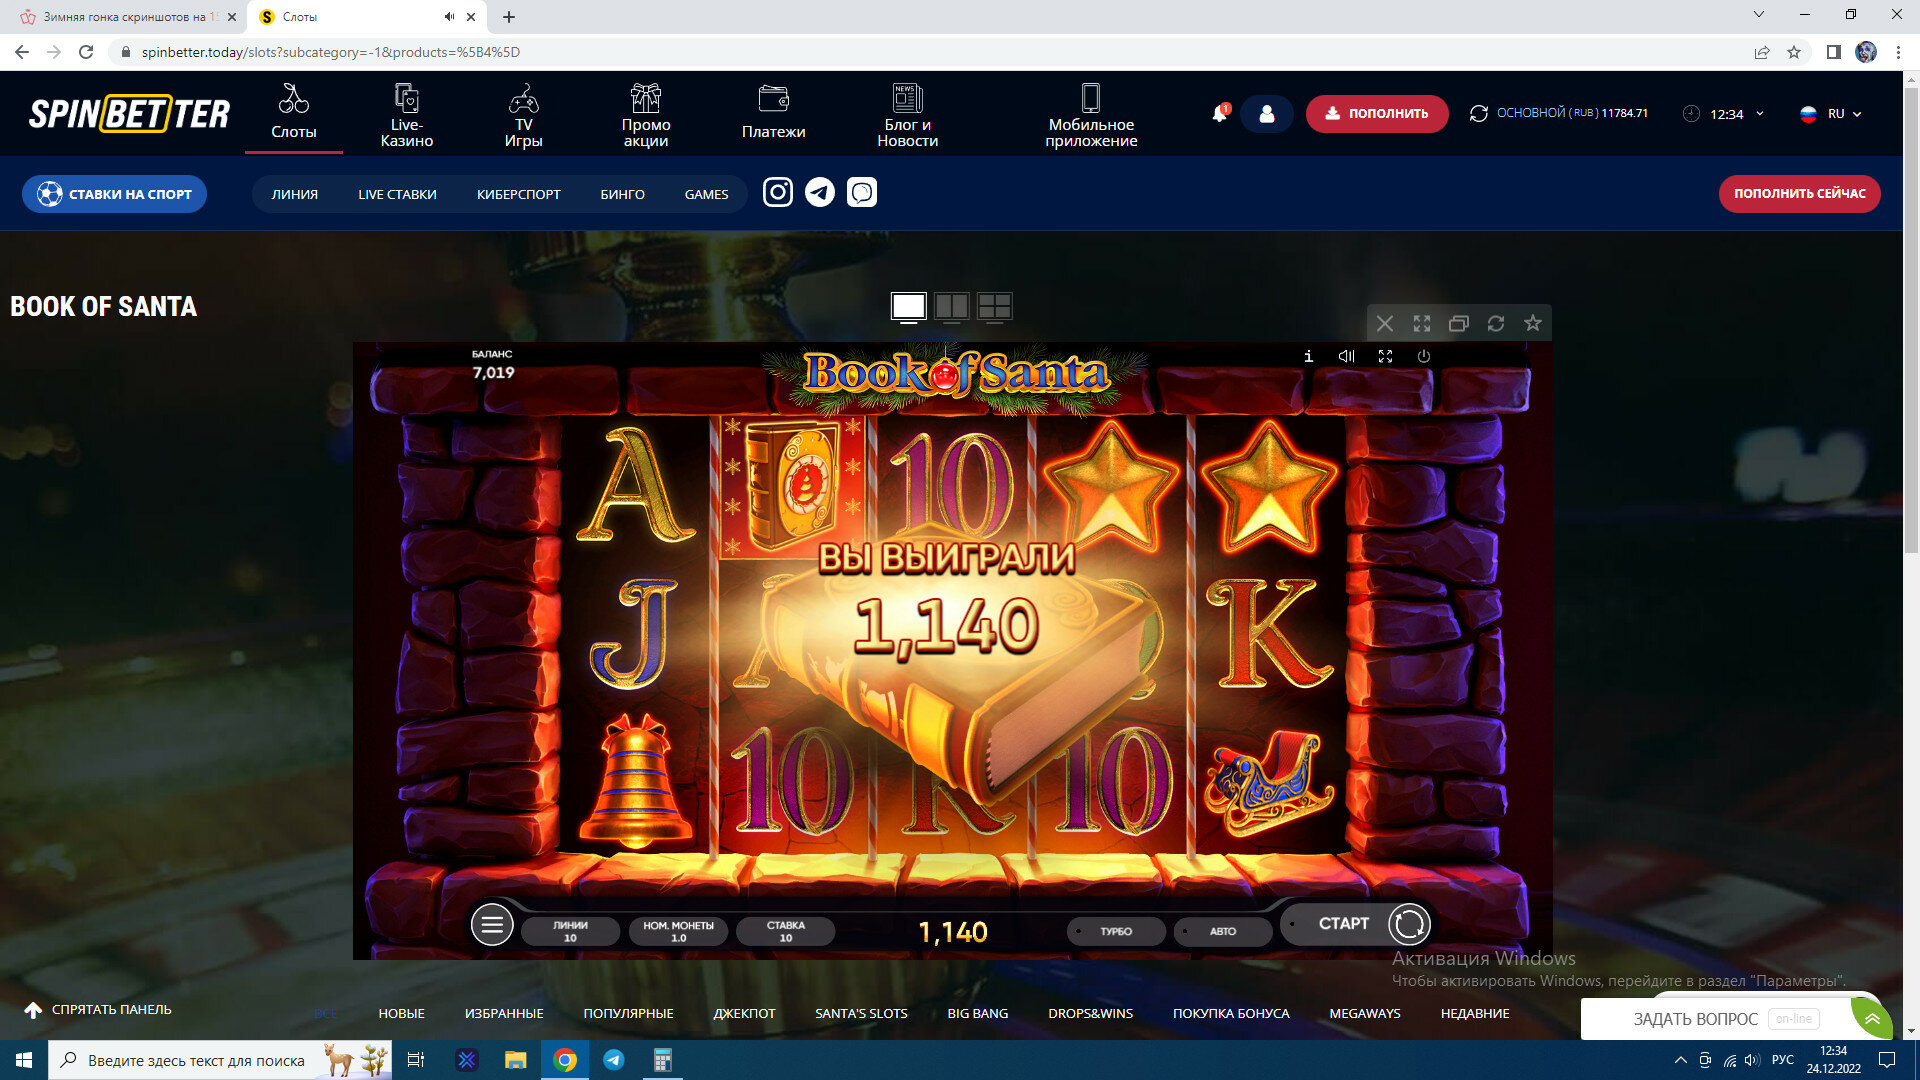This screenshot has height=1080, width=1920.
Task: Open Instagram social icon
Action: [777, 192]
